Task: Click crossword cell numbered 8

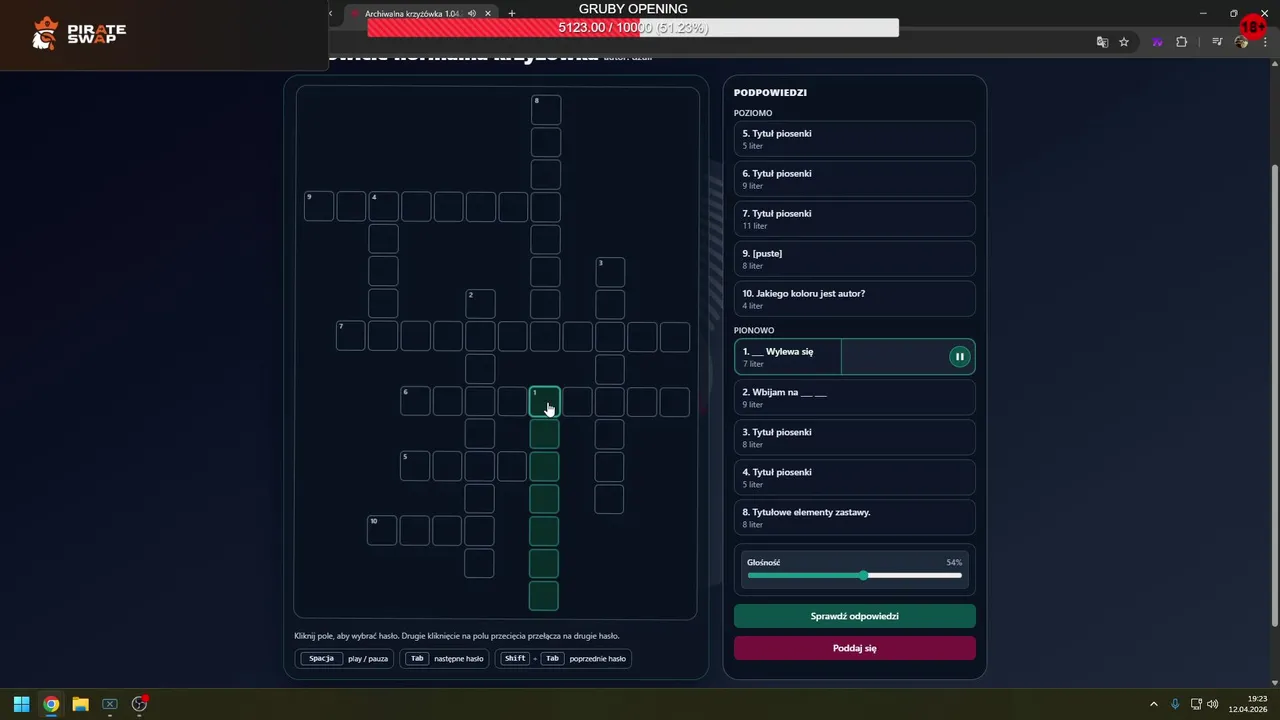Action: (546, 110)
